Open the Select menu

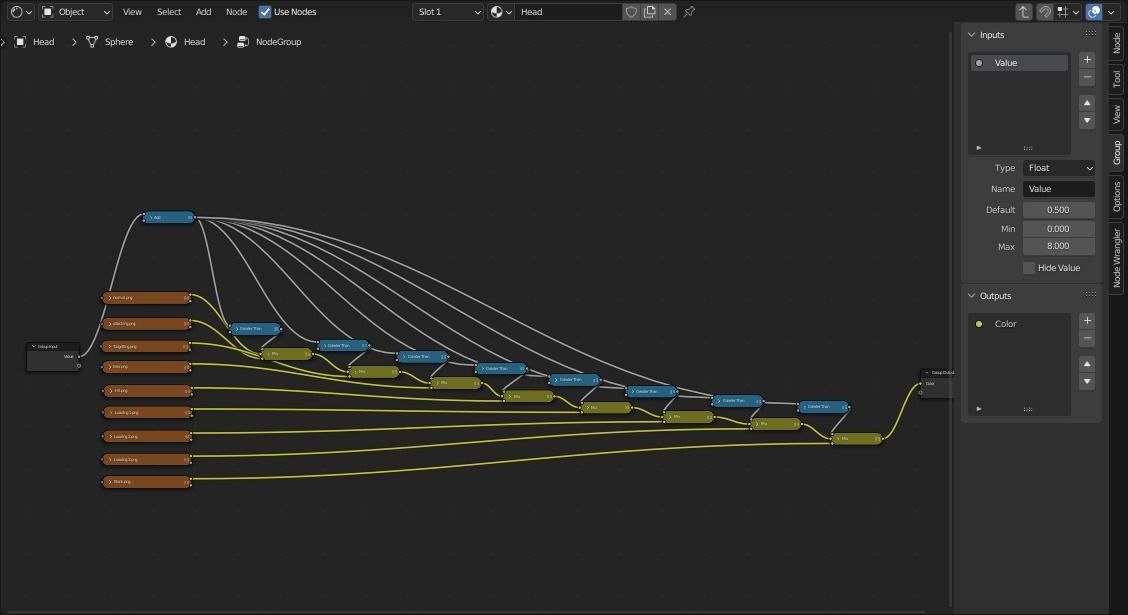[169, 12]
